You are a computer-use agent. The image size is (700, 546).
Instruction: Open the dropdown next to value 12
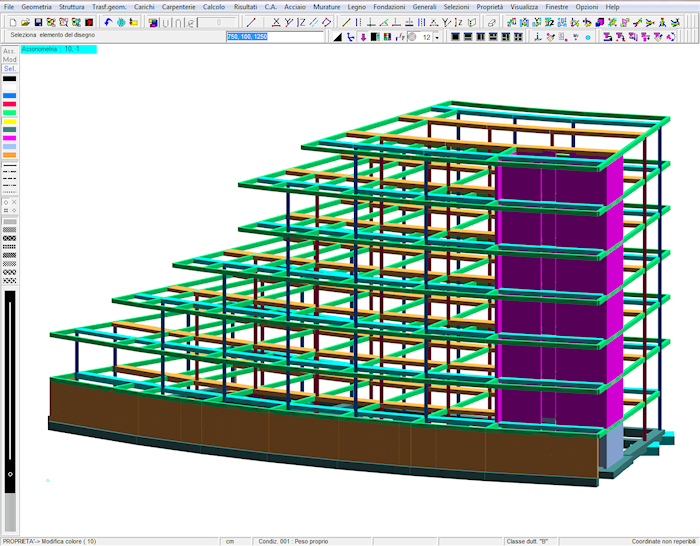(438, 37)
